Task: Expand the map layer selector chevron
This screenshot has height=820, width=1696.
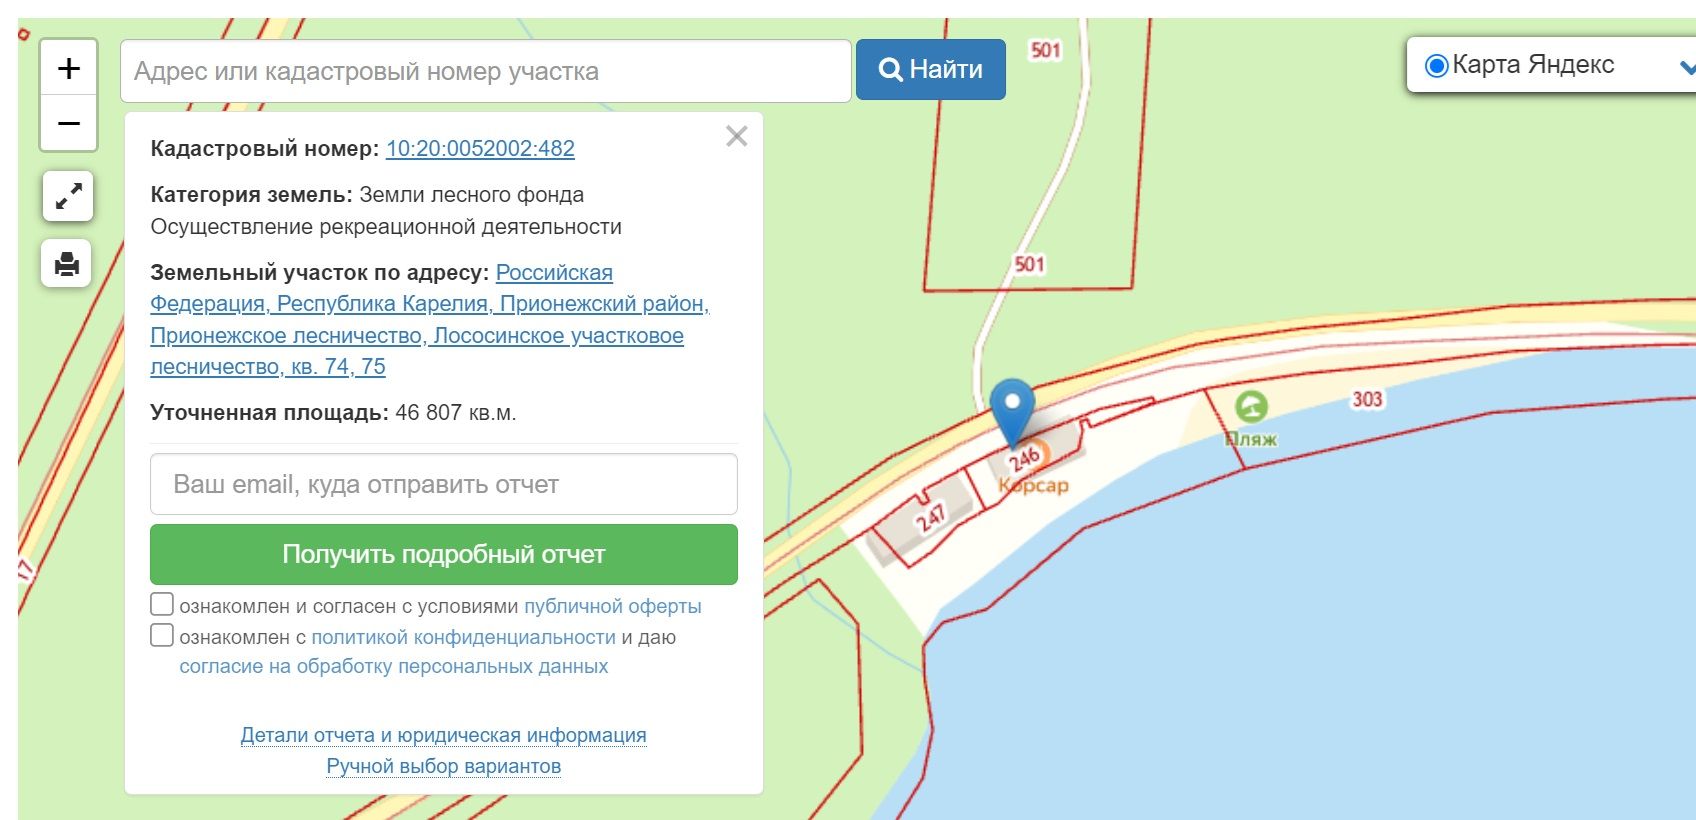Action: click(1686, 67)
